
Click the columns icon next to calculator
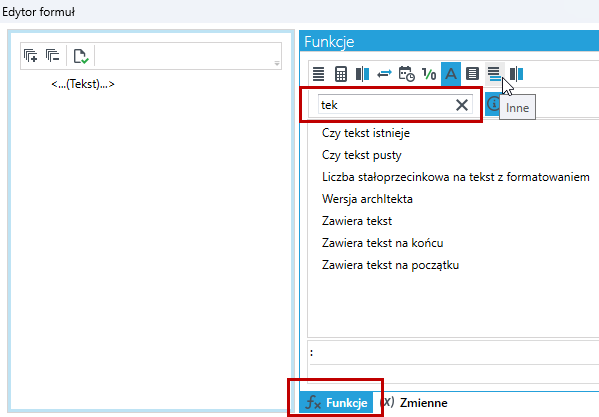click(363, 74)
